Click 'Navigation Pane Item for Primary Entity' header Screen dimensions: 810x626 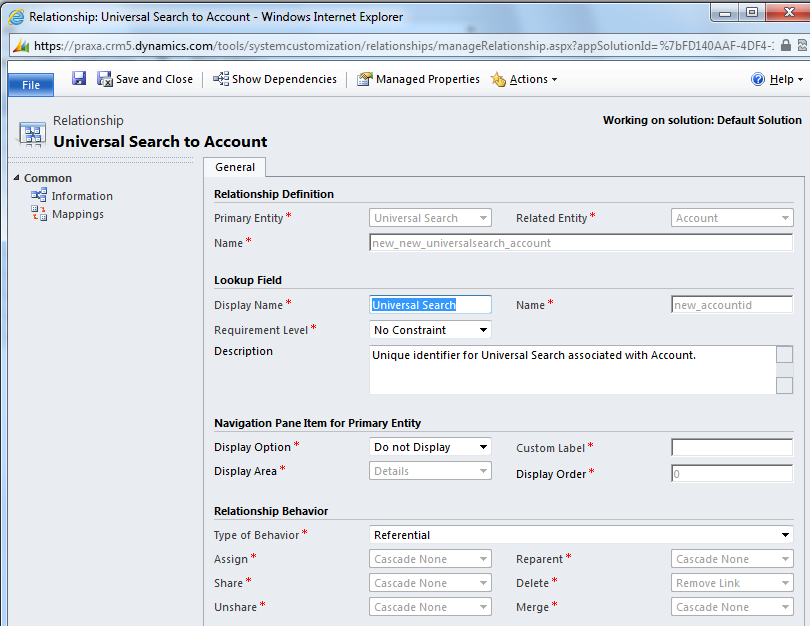pos(318,423)
